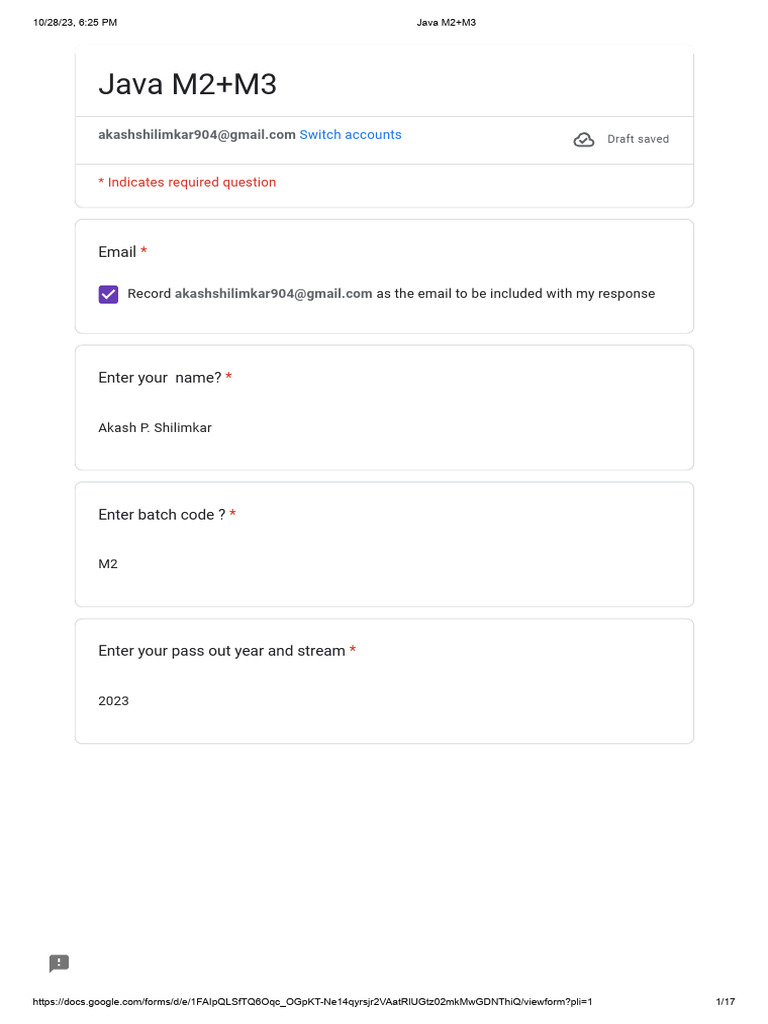This screenshot has height=1024, width=768.
Task: Click the Draft saved cloud icon
Action: pyautogui.click(x=584, y=140)
